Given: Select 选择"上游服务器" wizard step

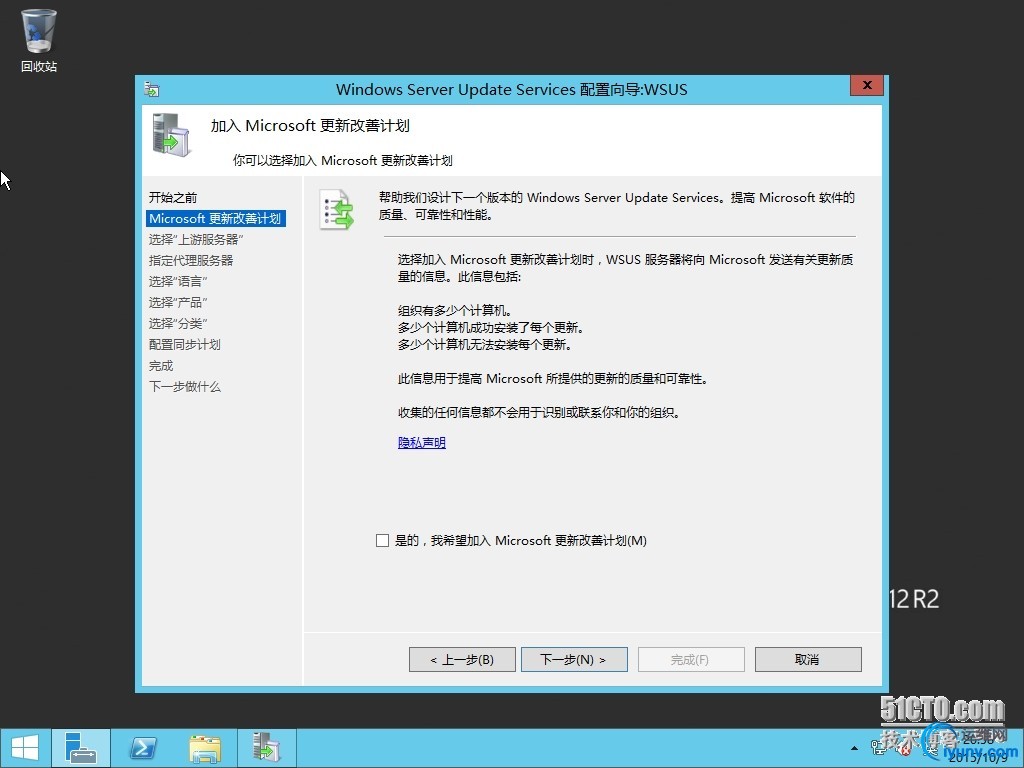Looking at the screenshot, I should (x=196, y=240).
